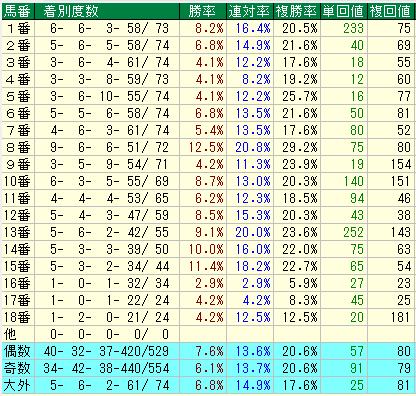The width and height of the screenshot is (416, 396).
Task: Select the 8番 row label
Action: [18, 148]
